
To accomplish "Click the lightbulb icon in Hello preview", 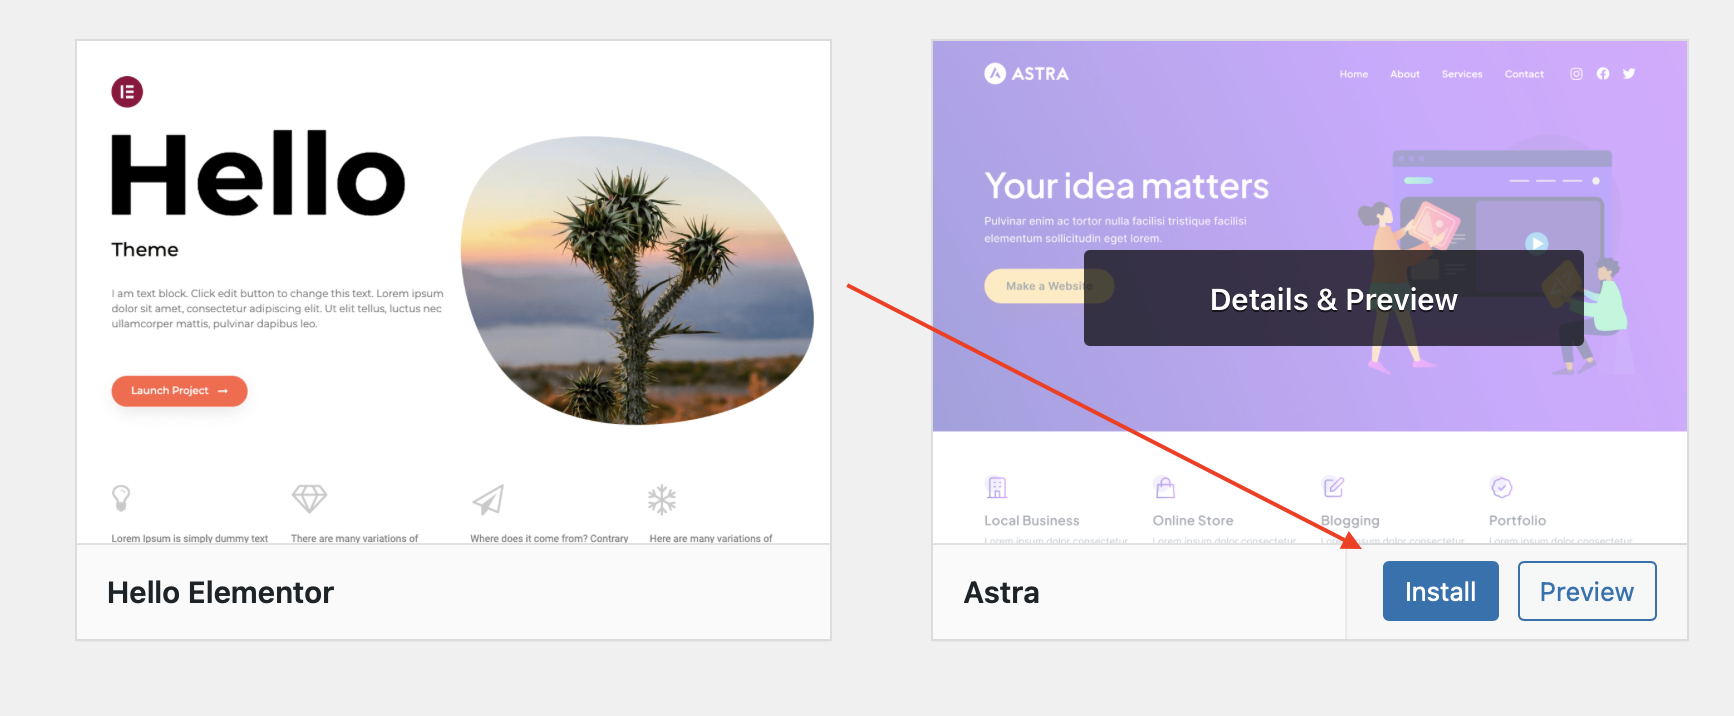I will click(121, 497).
